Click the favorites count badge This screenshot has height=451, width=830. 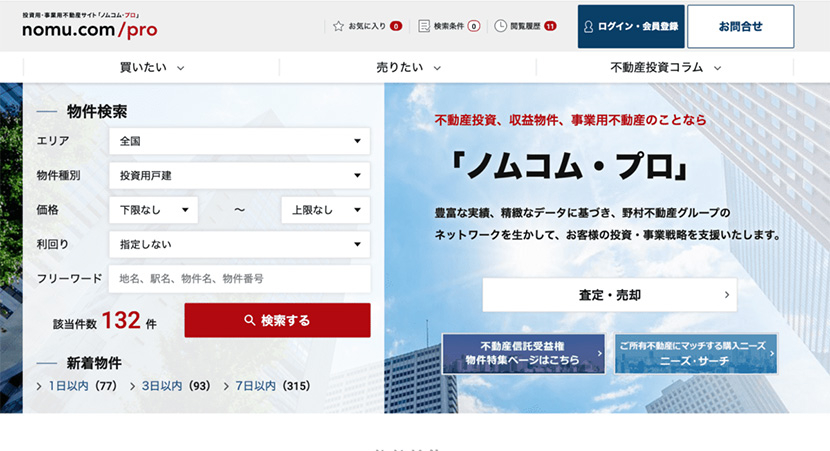pyautogui.click(x=396, y=26)
